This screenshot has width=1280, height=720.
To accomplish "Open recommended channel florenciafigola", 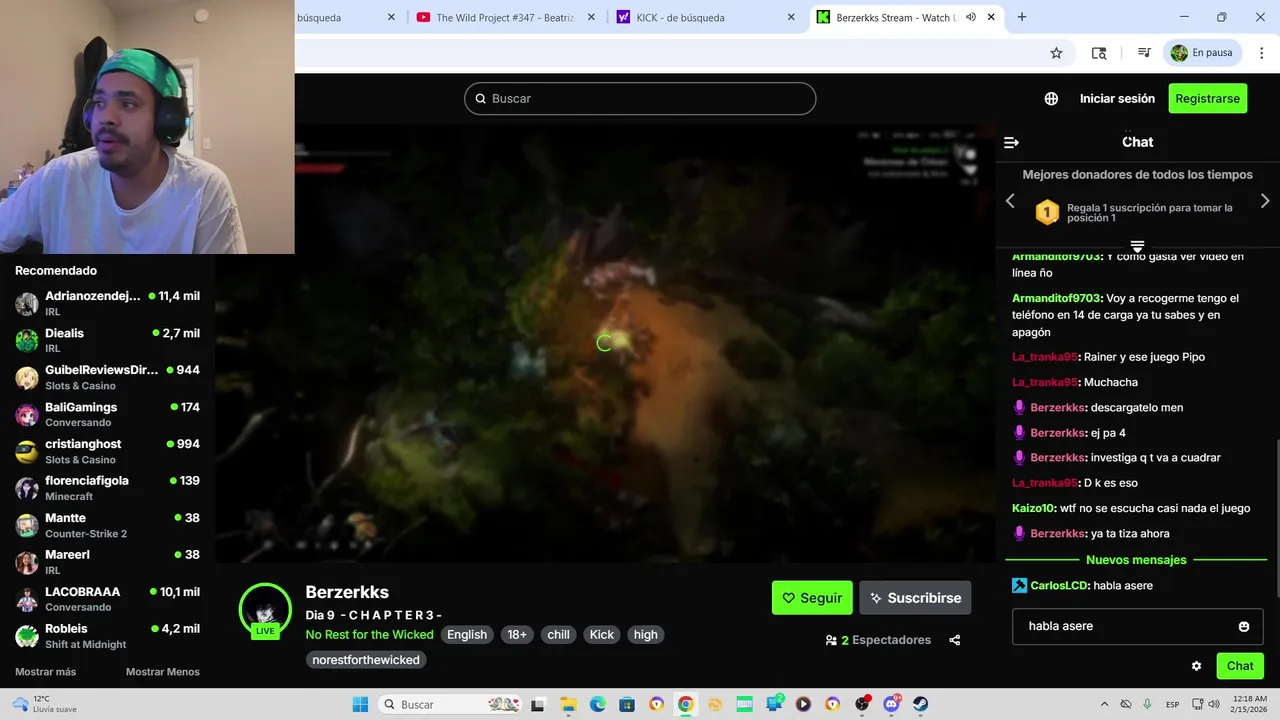I will tap(107, 488).
